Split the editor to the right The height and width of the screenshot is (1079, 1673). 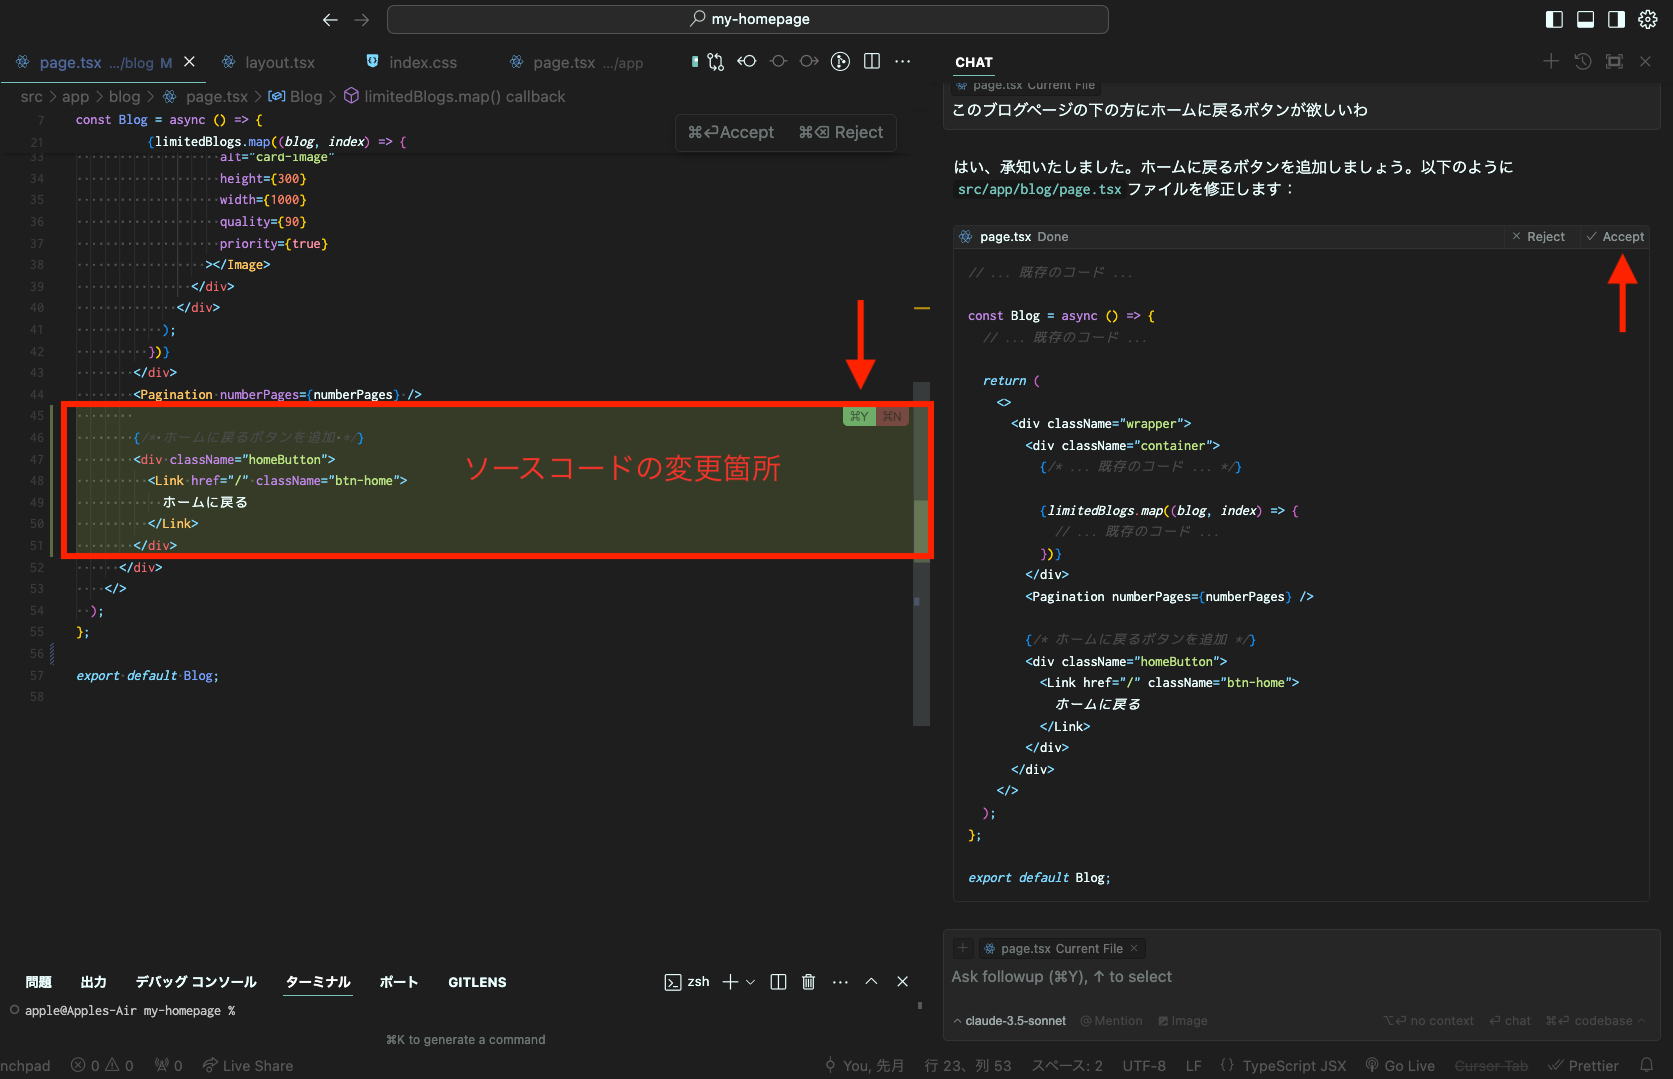[x=872, y=62]
